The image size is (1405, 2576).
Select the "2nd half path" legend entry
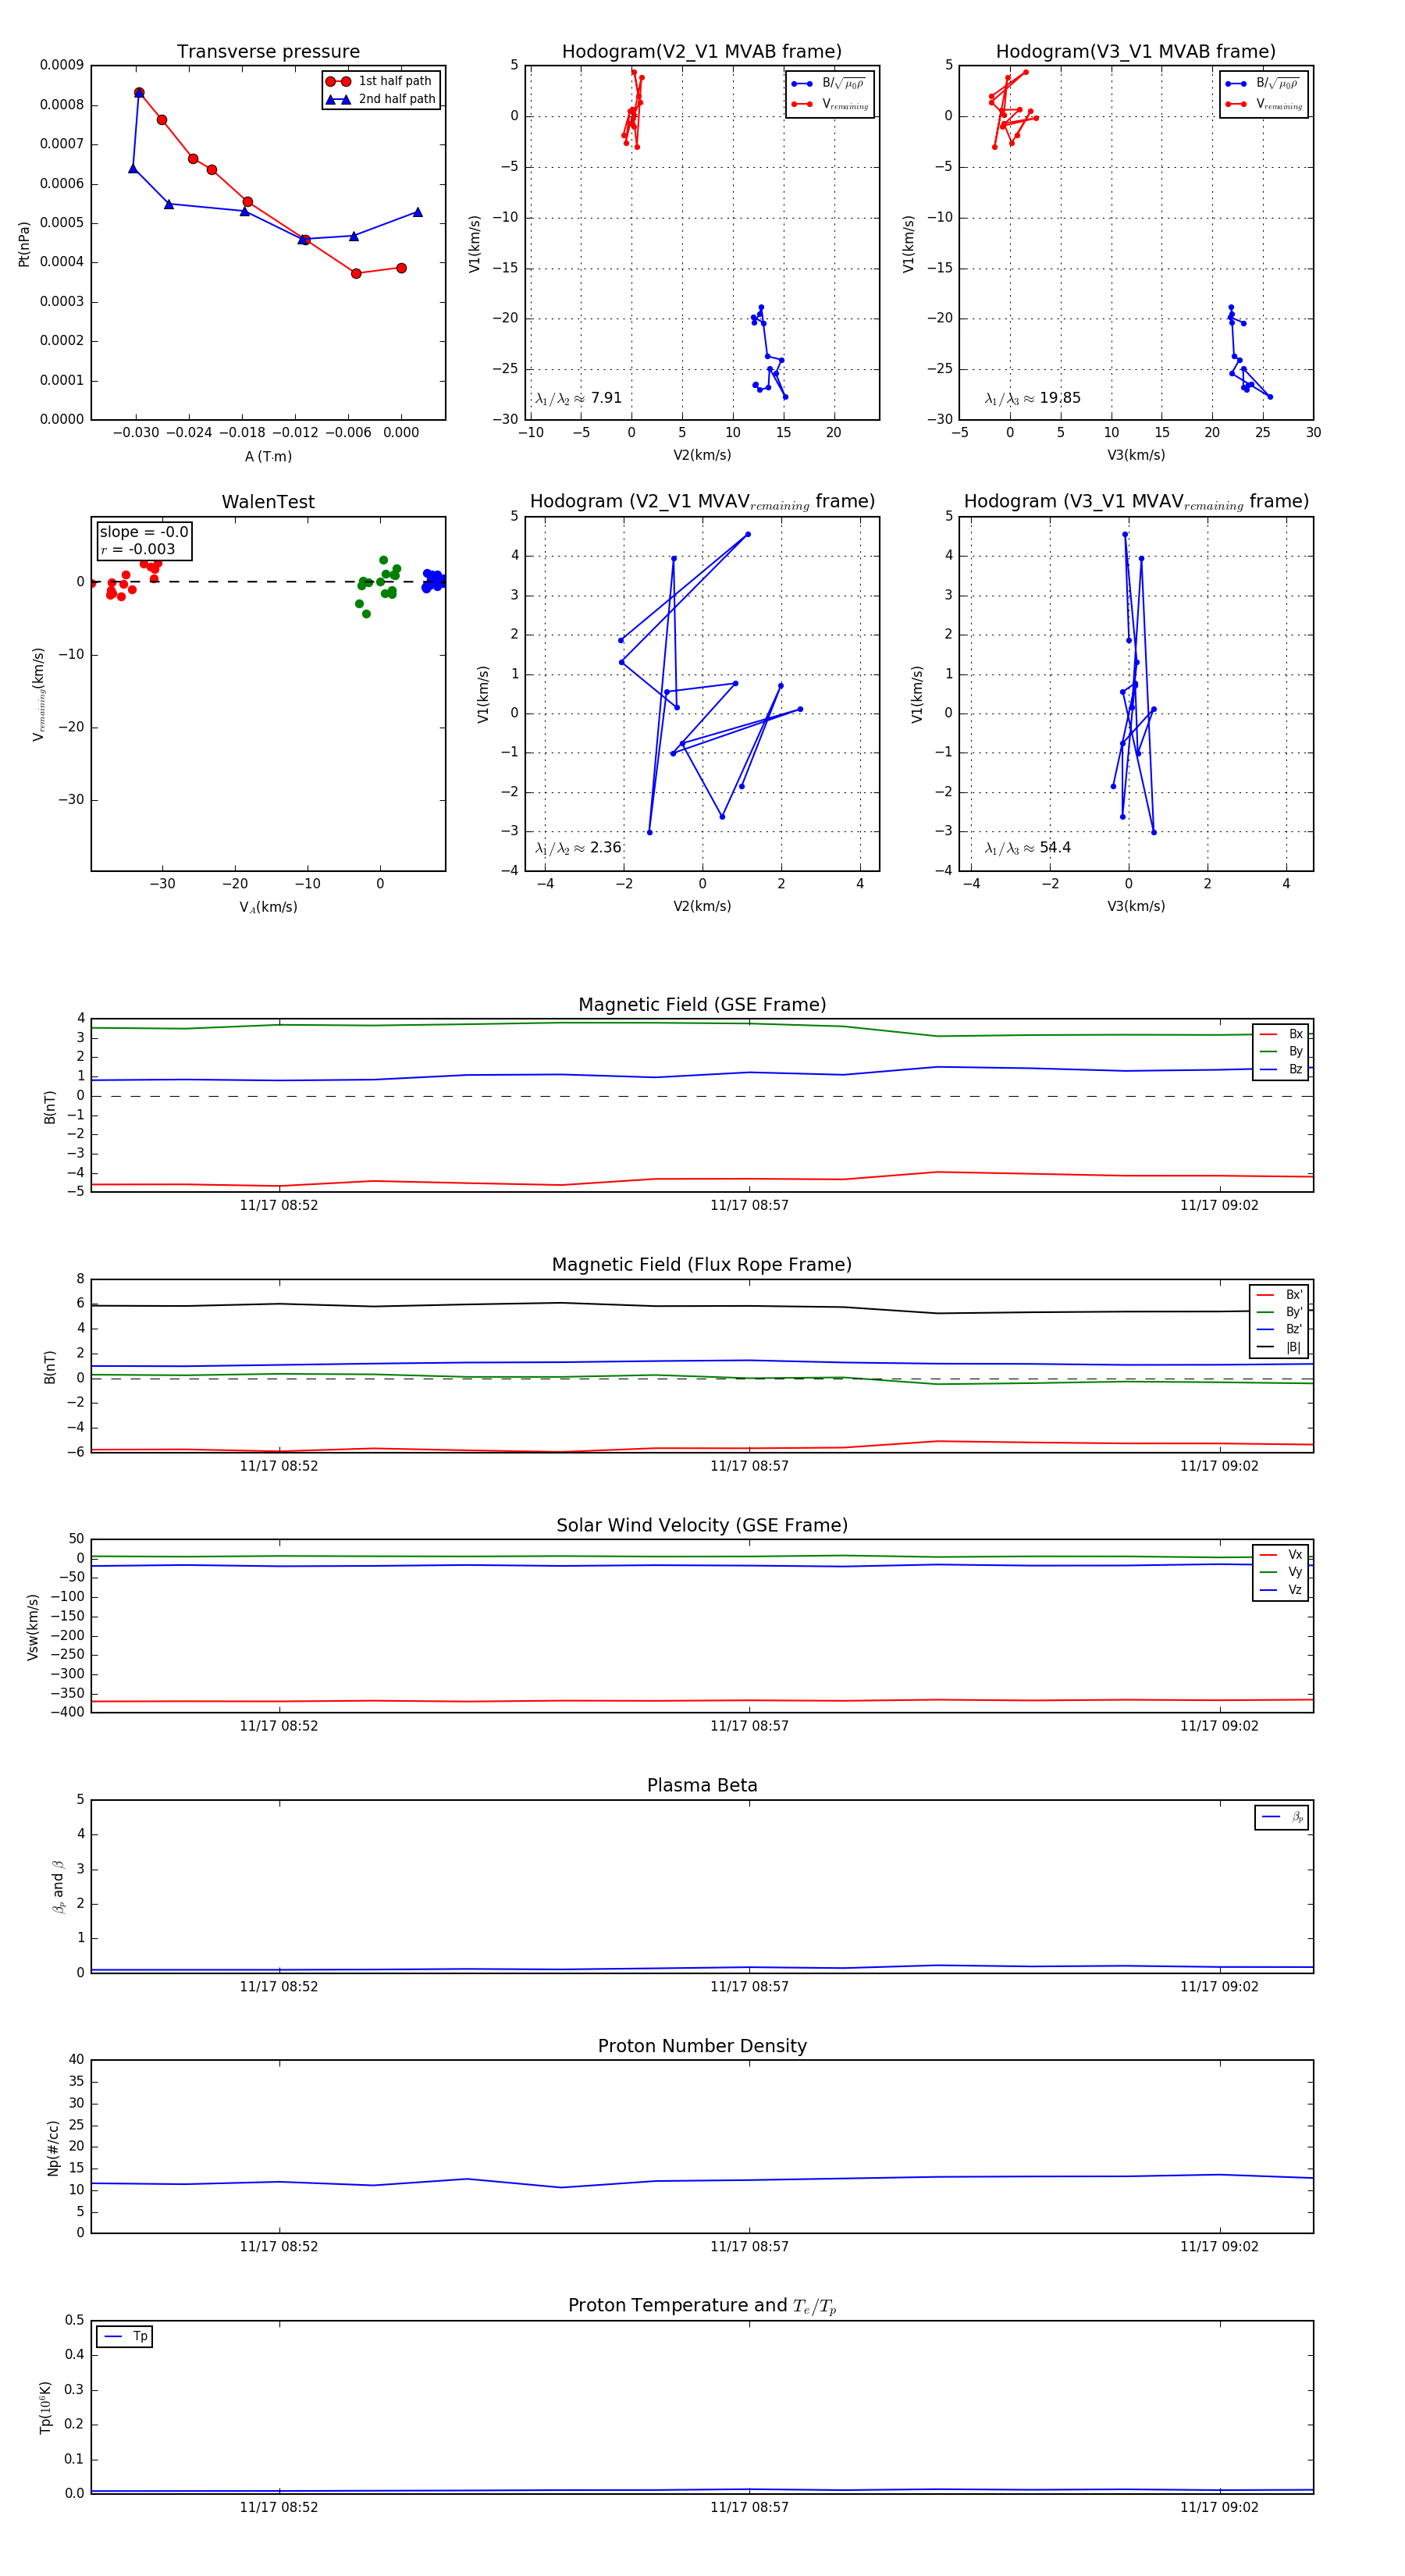click(381, 99)
